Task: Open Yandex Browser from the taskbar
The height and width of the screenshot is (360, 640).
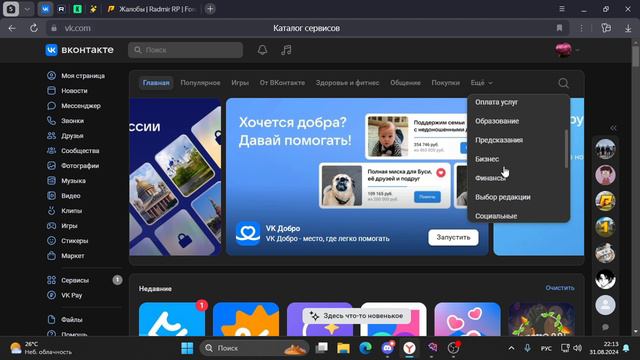Action: [x=409, y=348]
